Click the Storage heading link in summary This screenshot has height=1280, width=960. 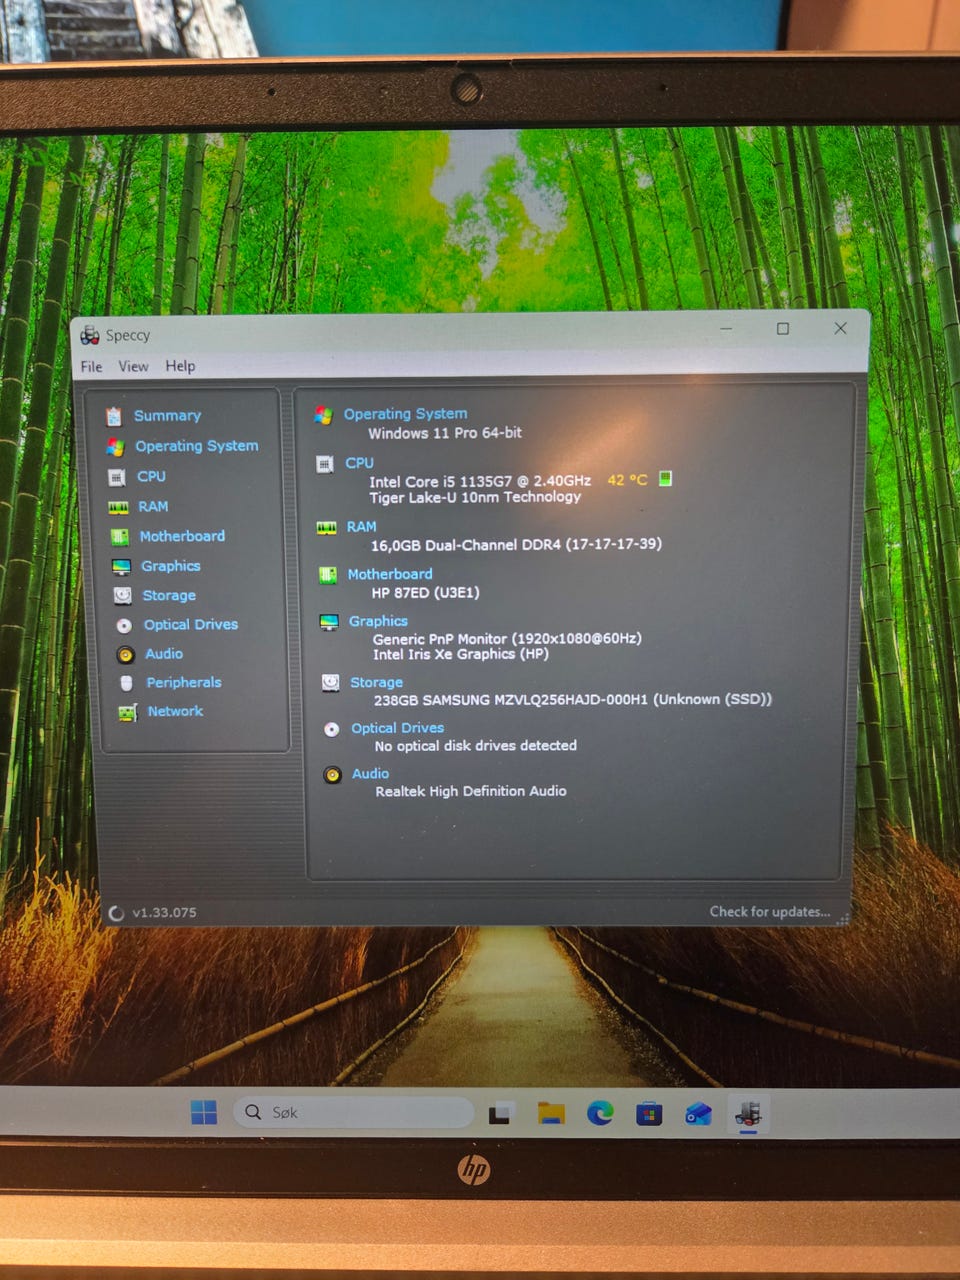[x=376, y=682]
